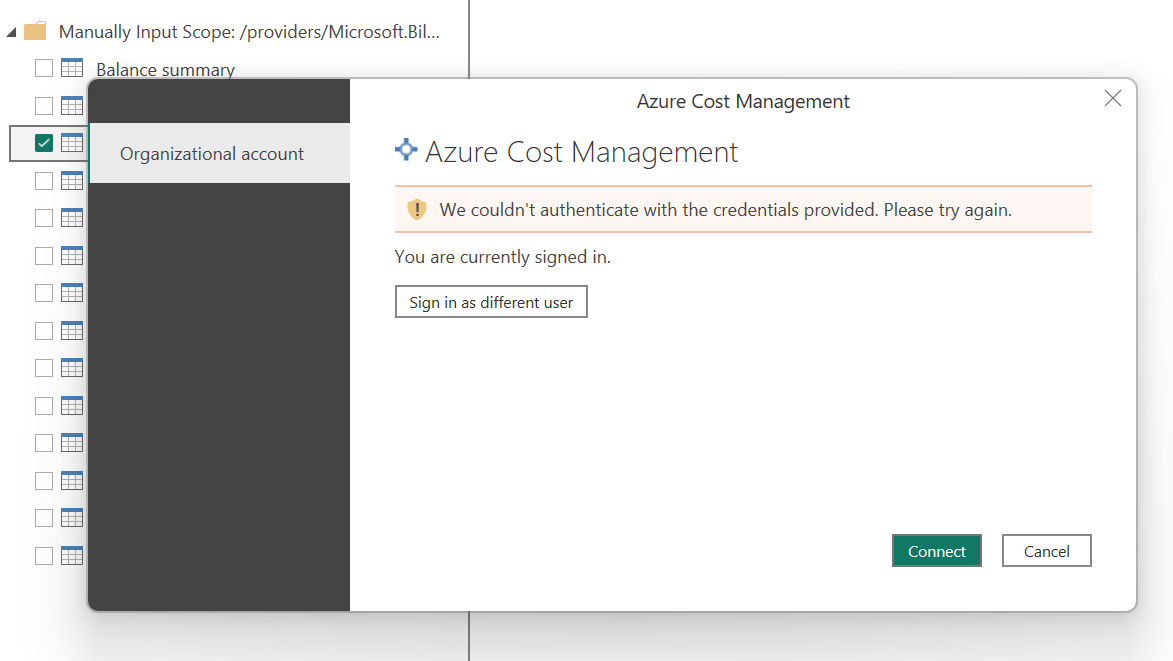Uncheck the checked table checkbox
Image resolution: width=1173 pixels, height=661 pixels.
[x=44, y=143]
